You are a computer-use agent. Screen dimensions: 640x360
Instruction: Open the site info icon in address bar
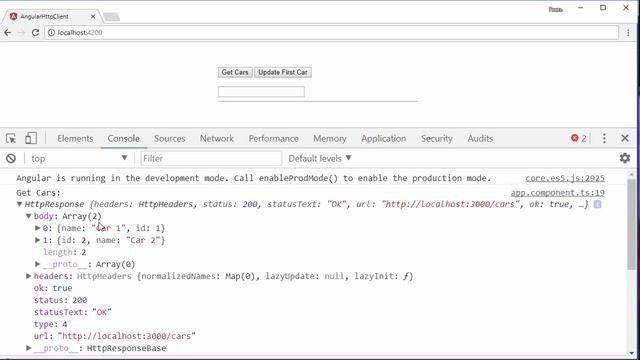pyautogui.click(x=51, y=33)
